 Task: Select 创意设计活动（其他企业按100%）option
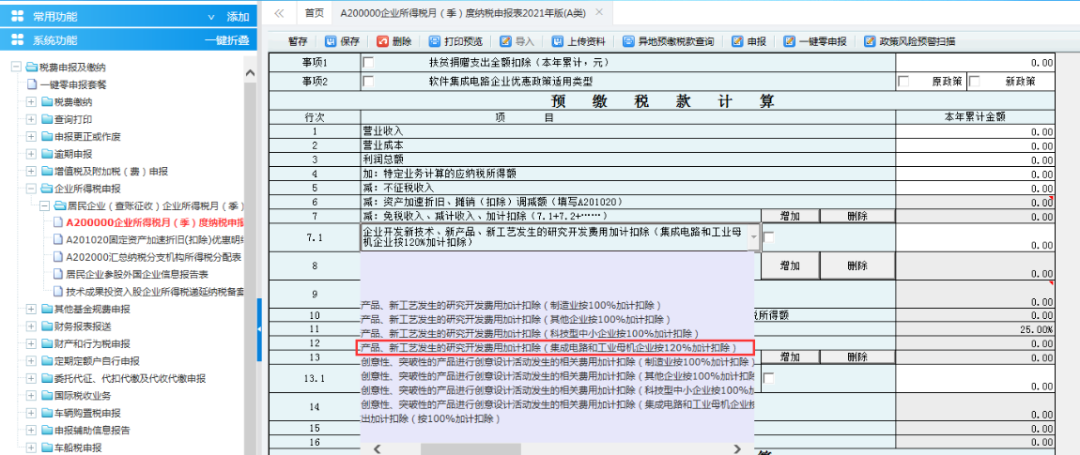tap(557, 377)
